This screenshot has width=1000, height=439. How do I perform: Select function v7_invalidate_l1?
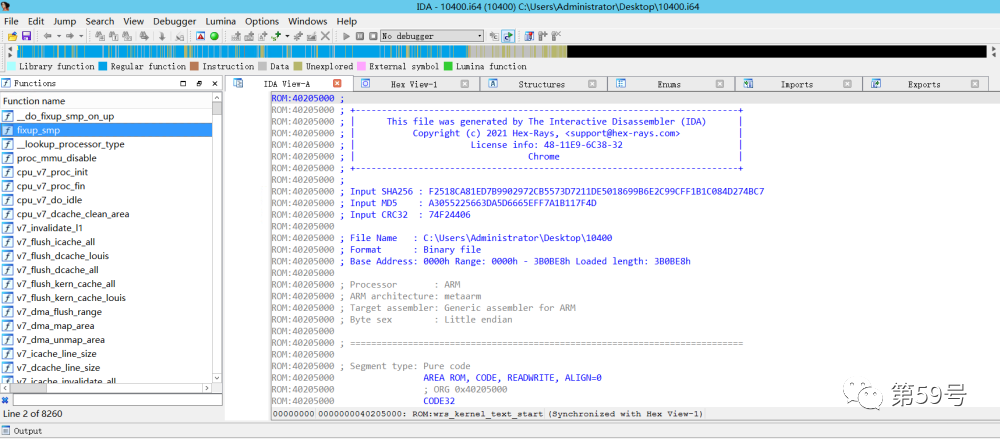[x=50, y=228]
